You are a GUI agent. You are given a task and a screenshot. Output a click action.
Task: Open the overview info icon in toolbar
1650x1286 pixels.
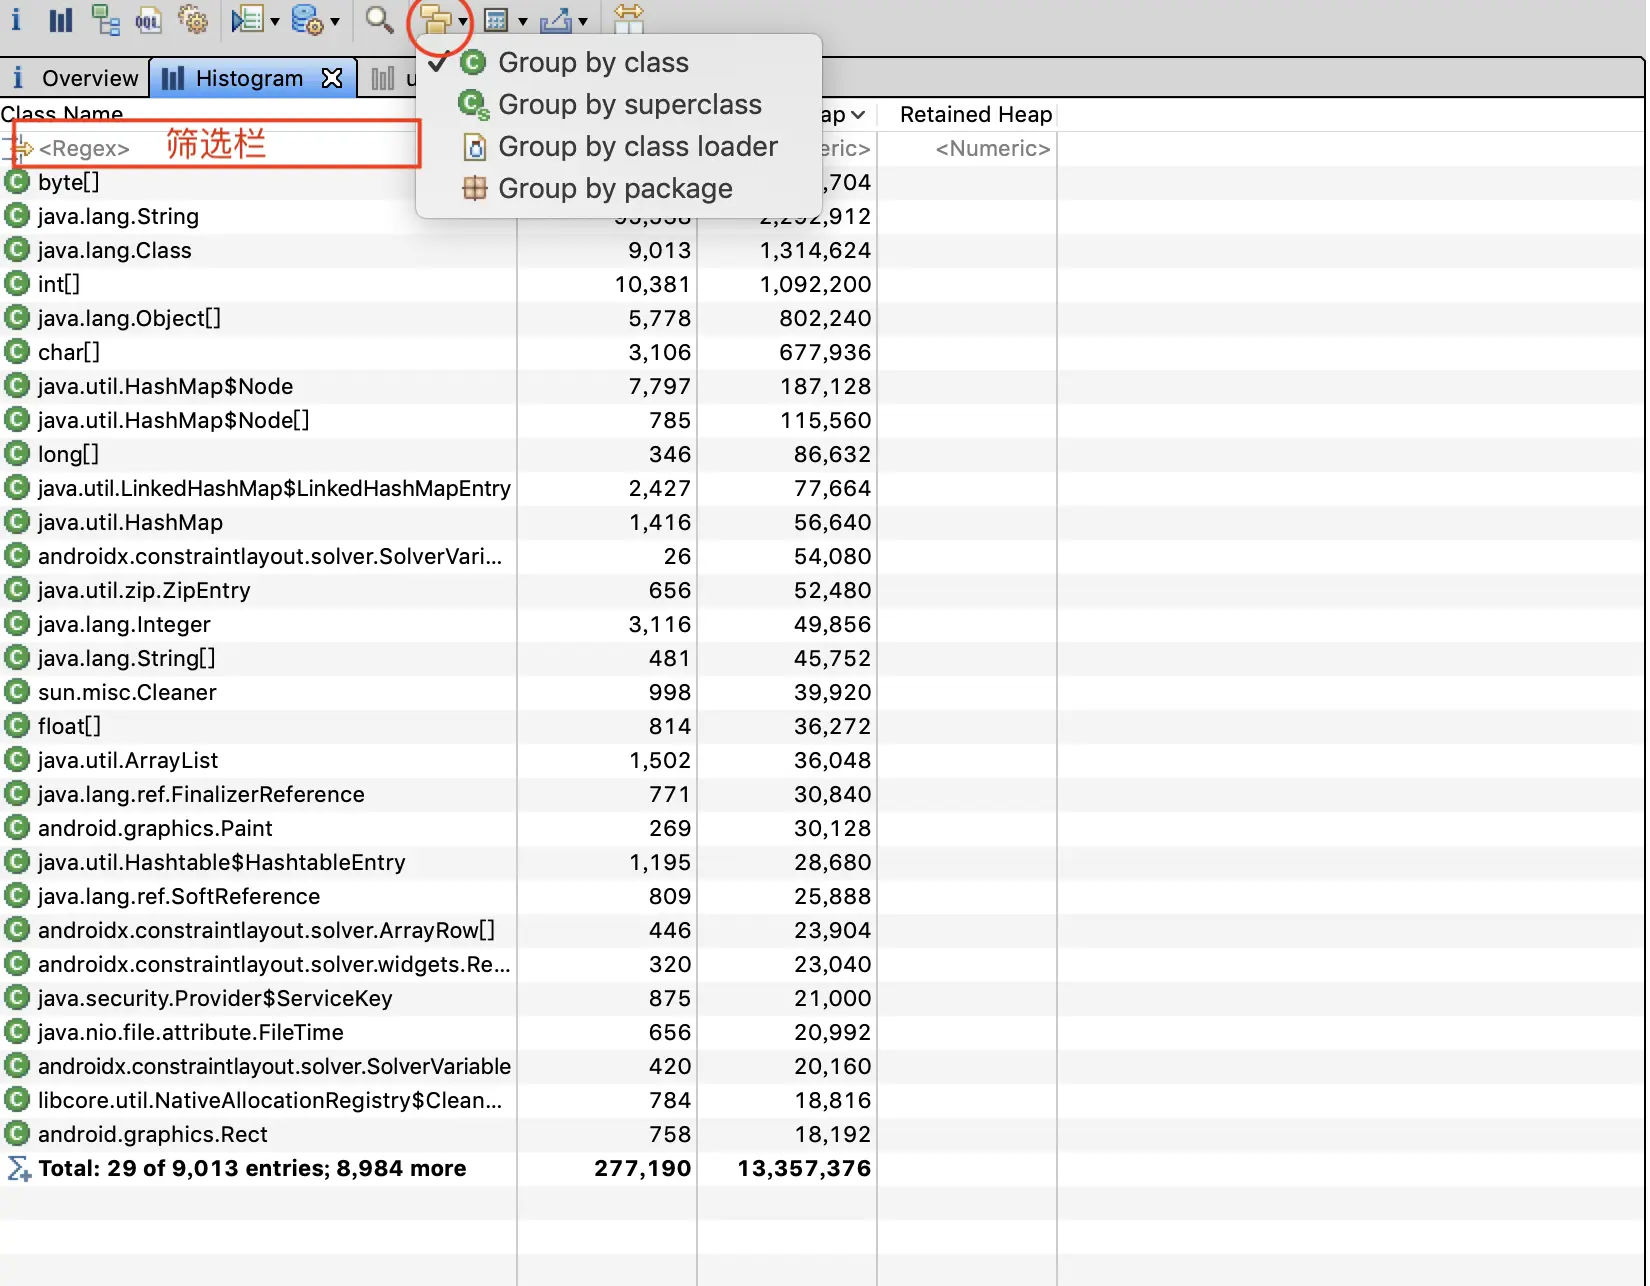pyautogui.click(x=16, y=18)
